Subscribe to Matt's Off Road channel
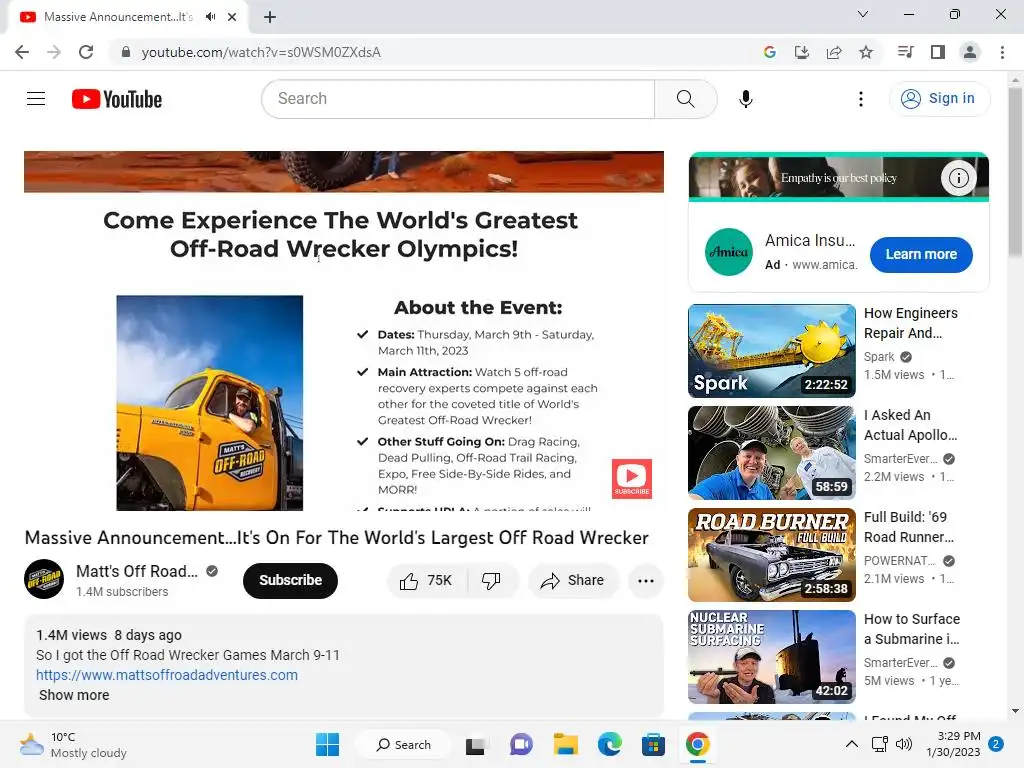Viewport: 1024px width, 768px height. click(x=290, y=581)
